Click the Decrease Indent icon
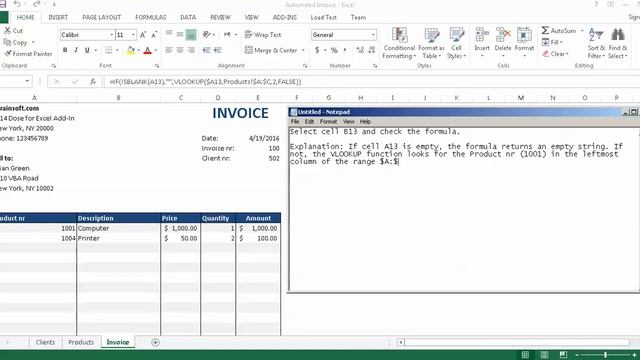Viewport: 640px width, 360px height. coord(207,50)
